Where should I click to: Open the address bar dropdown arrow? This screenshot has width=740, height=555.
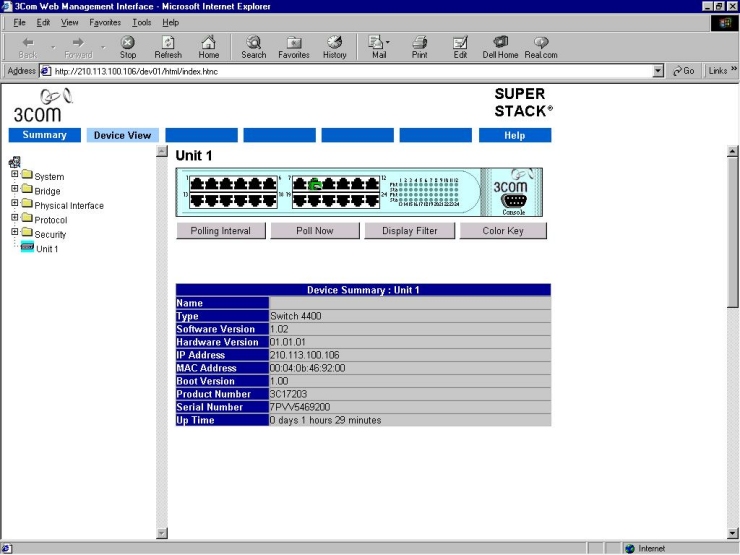[x=657, y=72]
